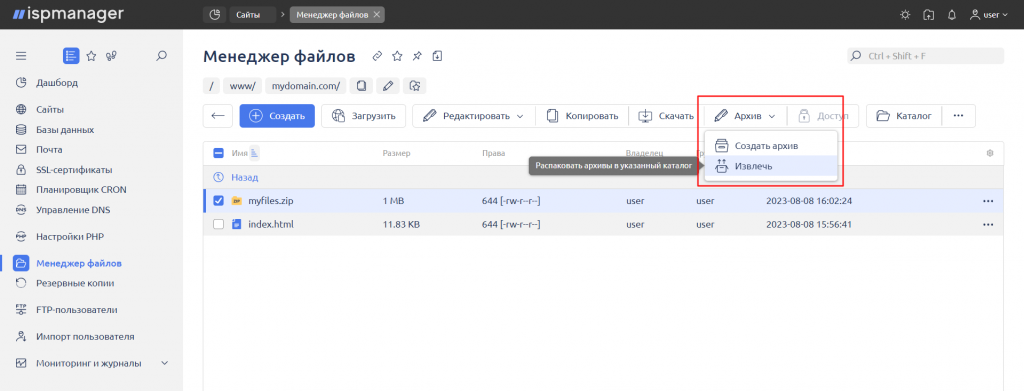This screenshot has height=391, width=1024.
Task: Click the sidebar hamburger menu icon
Action: pos(21,56)
